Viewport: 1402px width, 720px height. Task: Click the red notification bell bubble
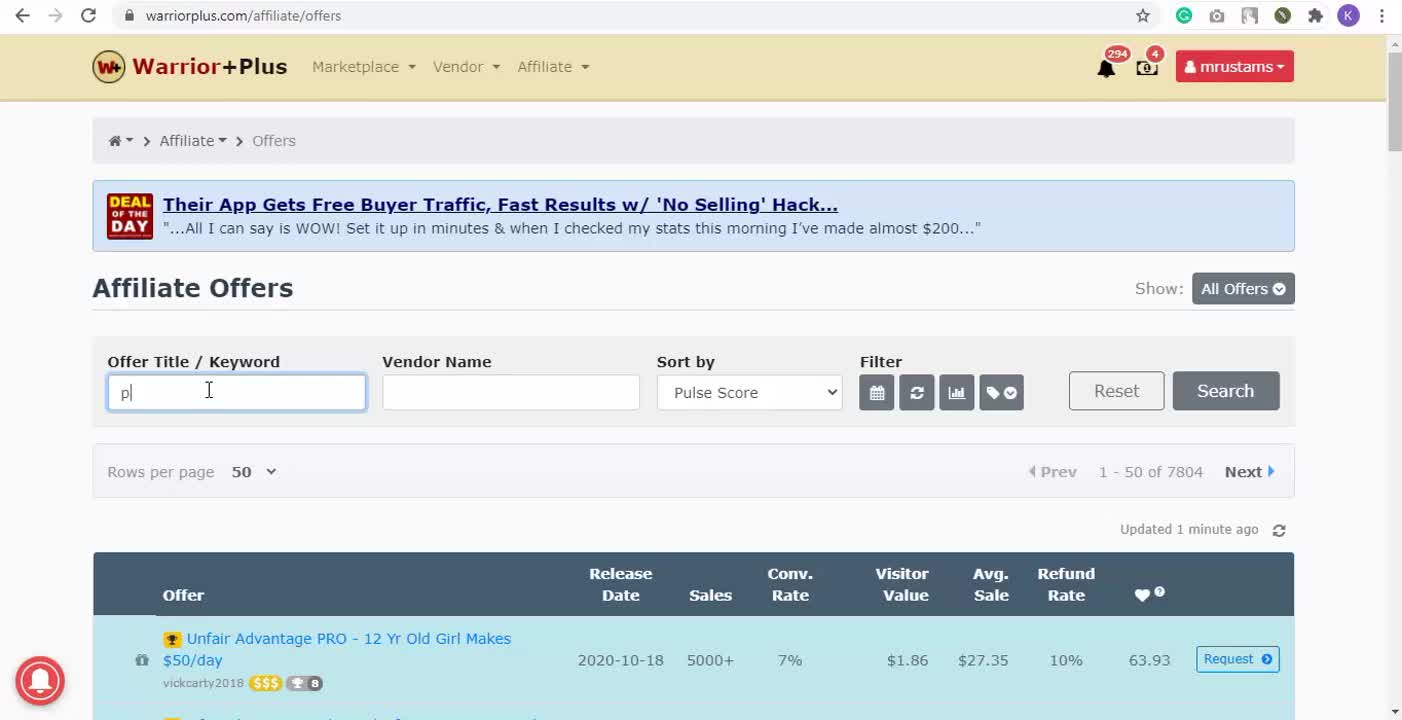tap(40, 681)
